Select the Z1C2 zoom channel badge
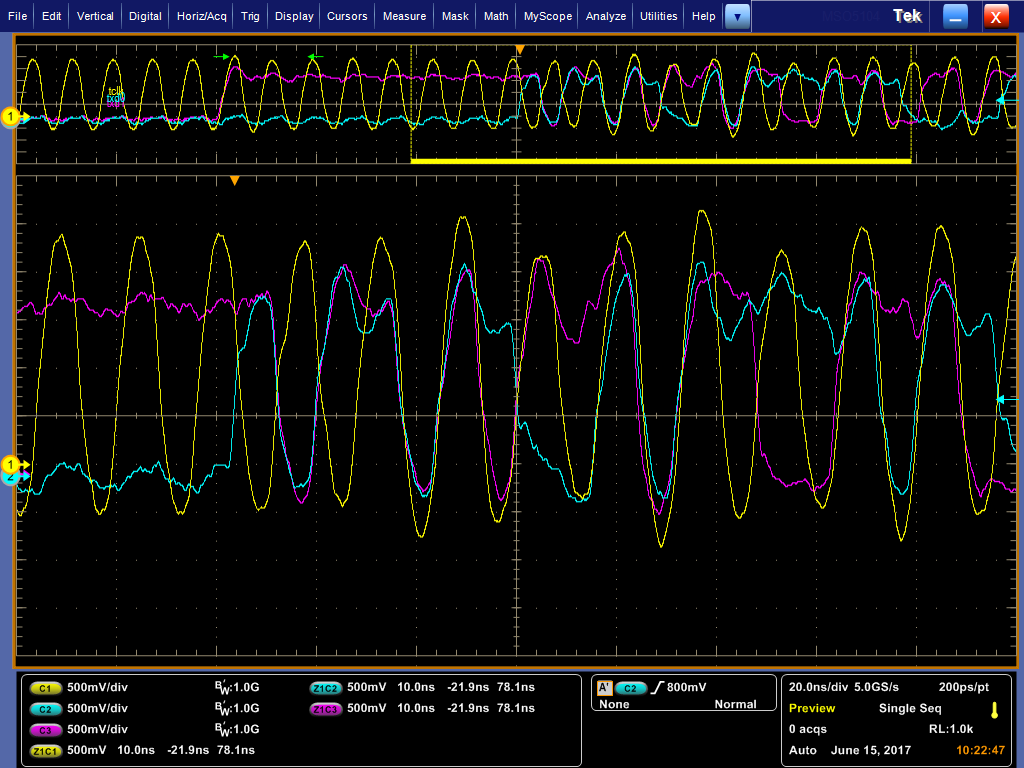 325,688
